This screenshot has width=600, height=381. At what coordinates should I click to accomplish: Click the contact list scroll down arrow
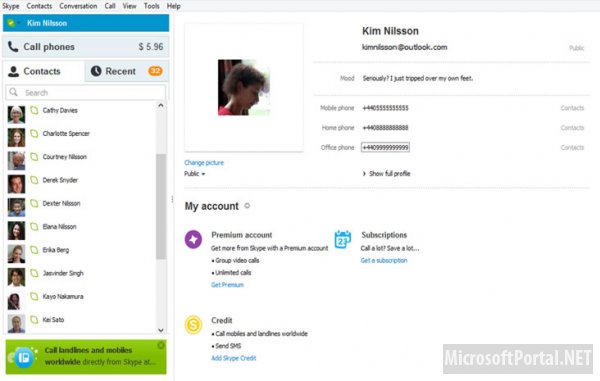tap(161, 330)
